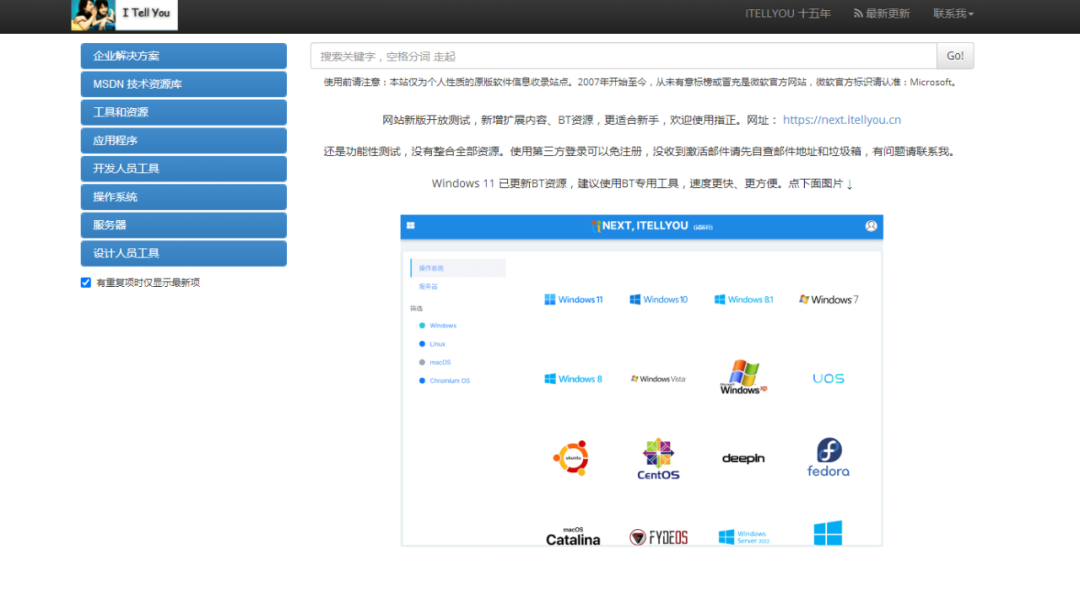Expand the 联系我 dropdown menu
Screen dimensions: 1080x599
pos(953,14)
